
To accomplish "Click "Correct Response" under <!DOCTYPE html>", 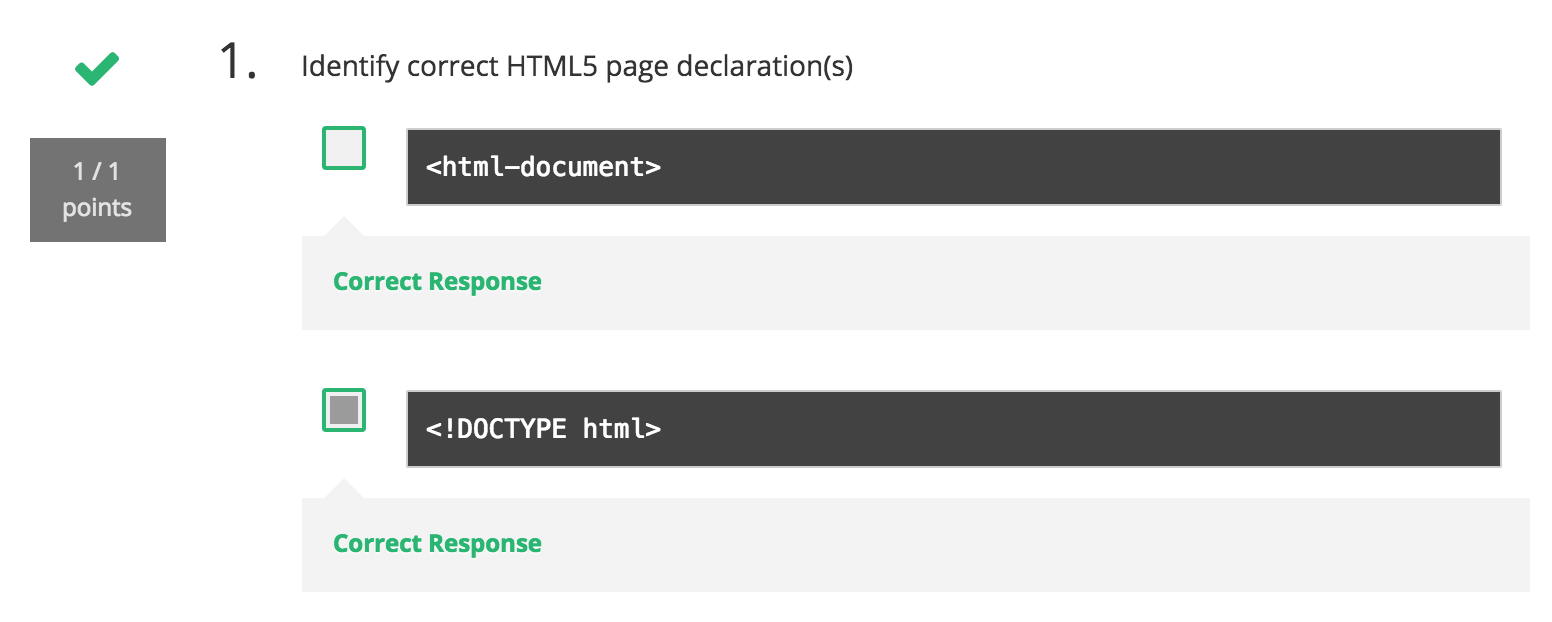I will (x=437, y=544).
